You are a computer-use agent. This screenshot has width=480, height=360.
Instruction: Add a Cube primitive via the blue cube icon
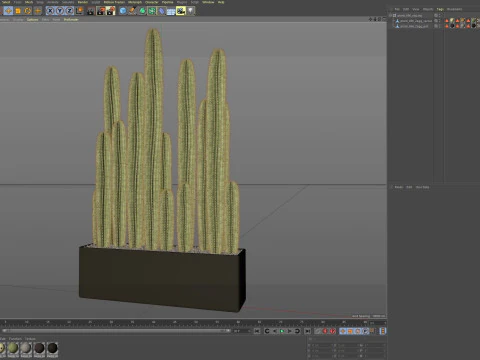click(123, 11)
